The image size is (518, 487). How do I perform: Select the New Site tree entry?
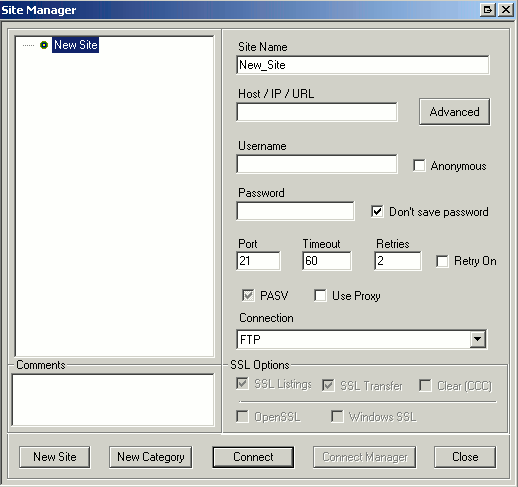click(x=76, y=45)
